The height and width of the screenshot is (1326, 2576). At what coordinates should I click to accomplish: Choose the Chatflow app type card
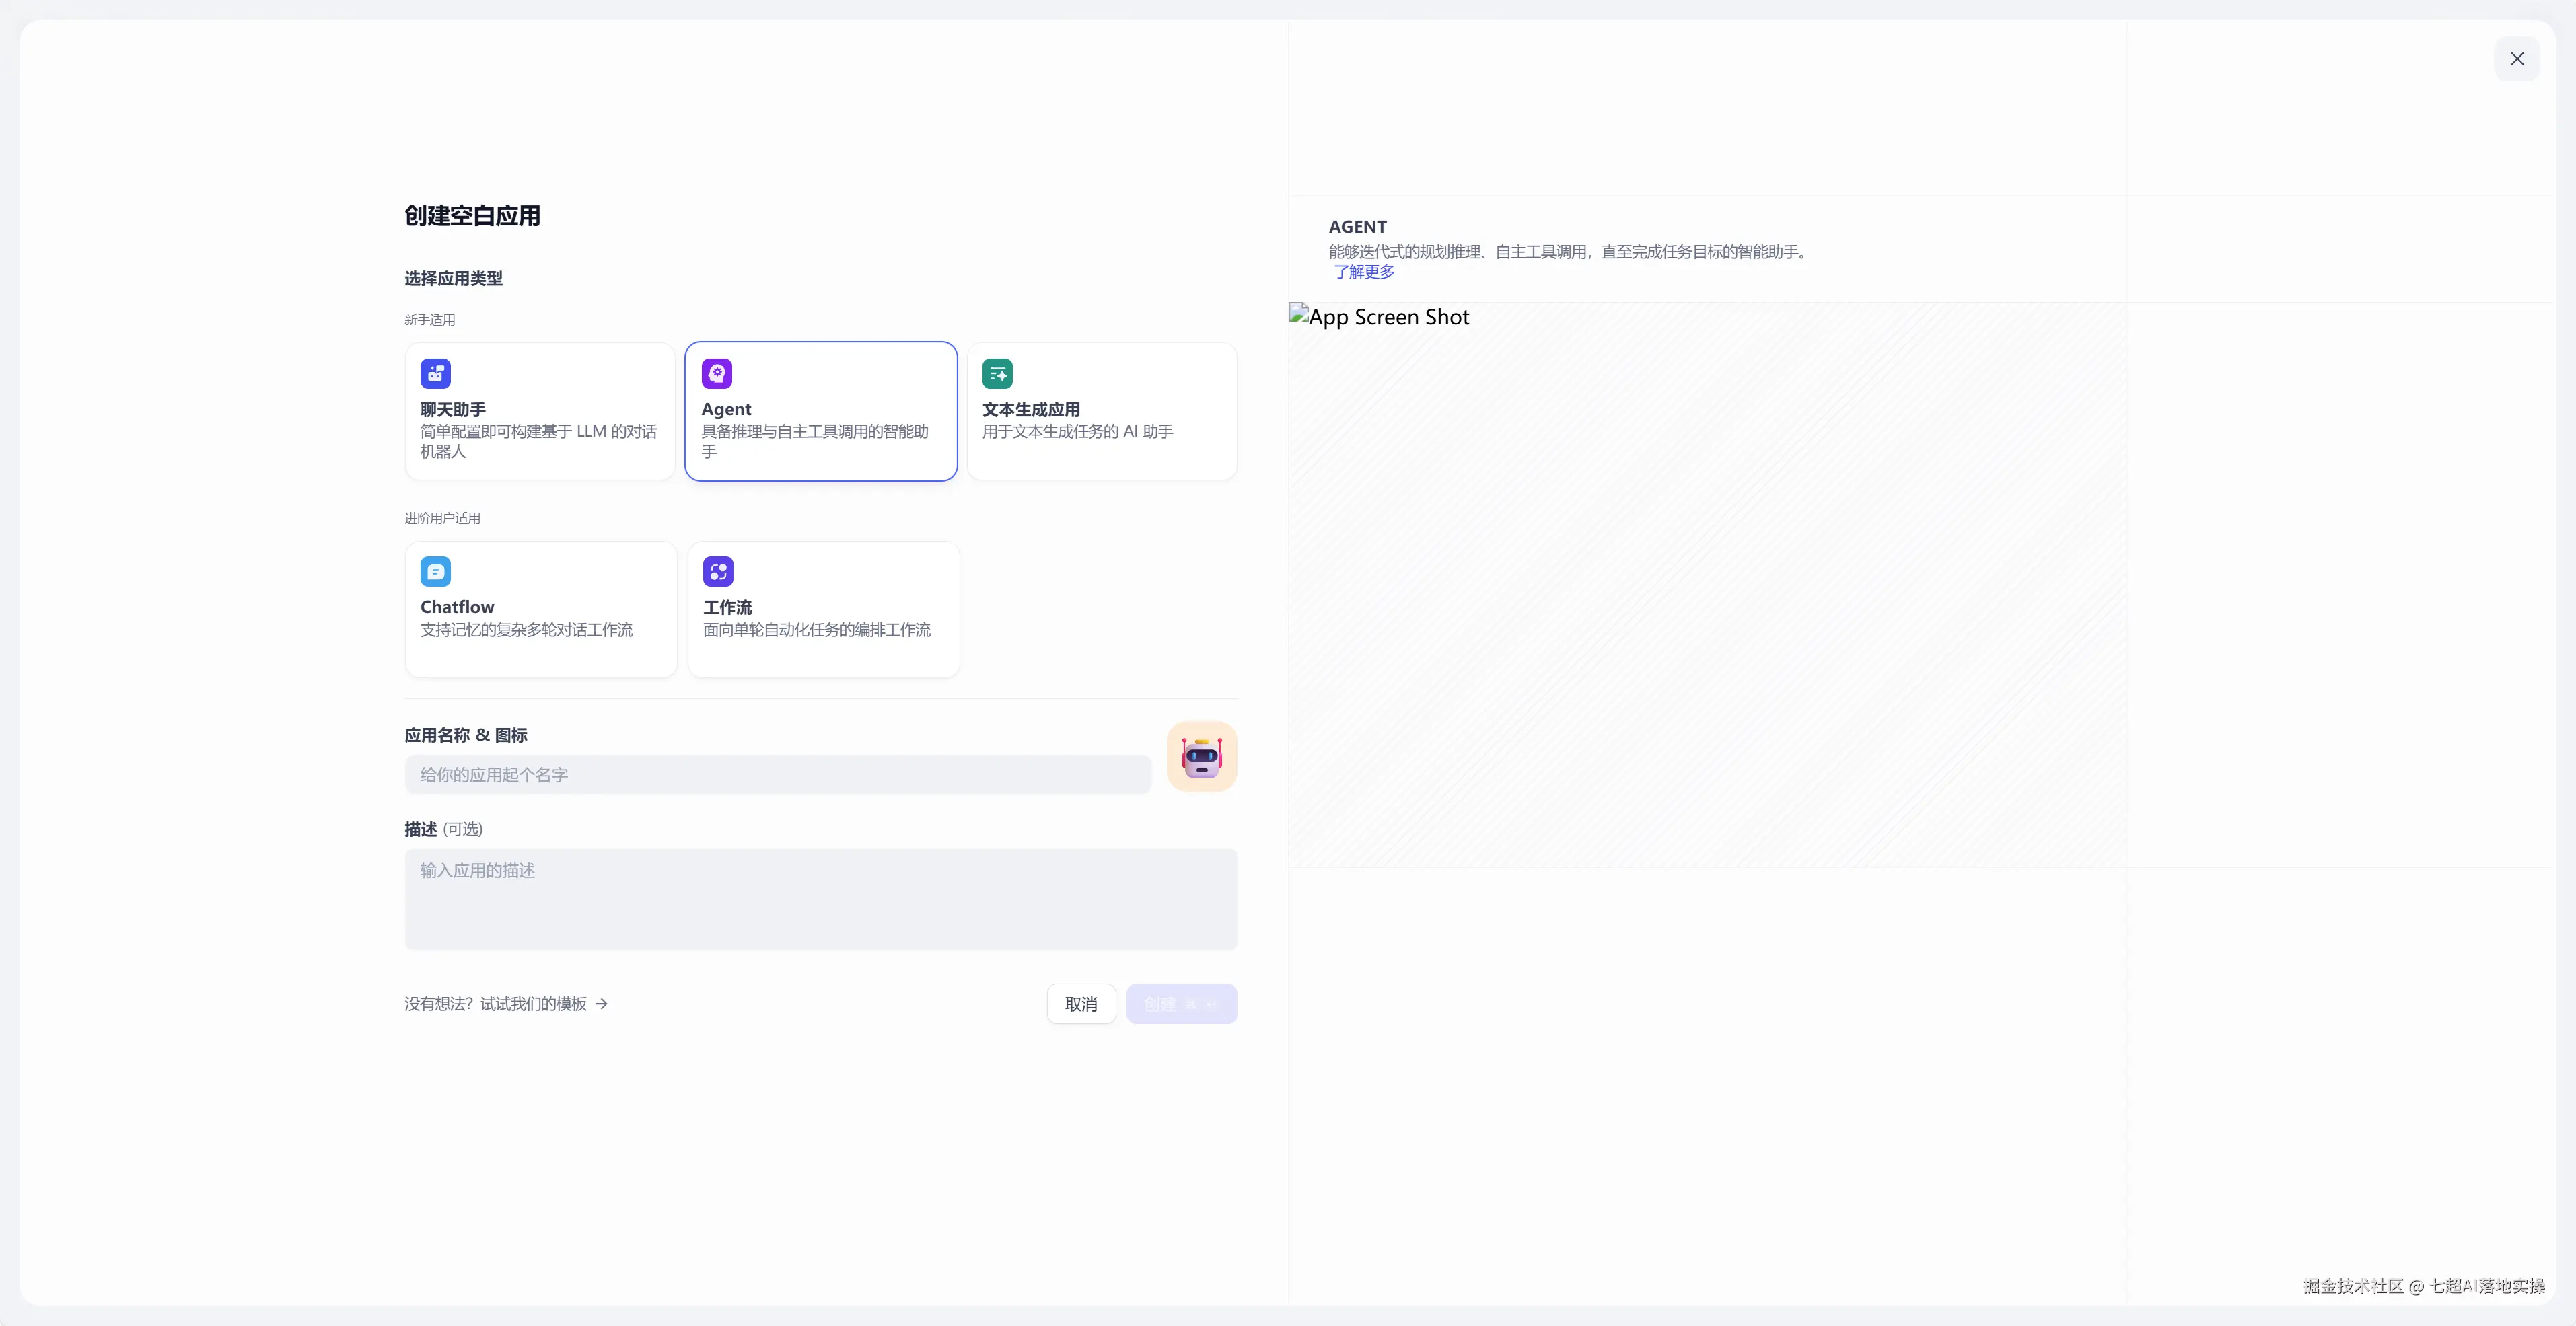[x=540, y=610]
